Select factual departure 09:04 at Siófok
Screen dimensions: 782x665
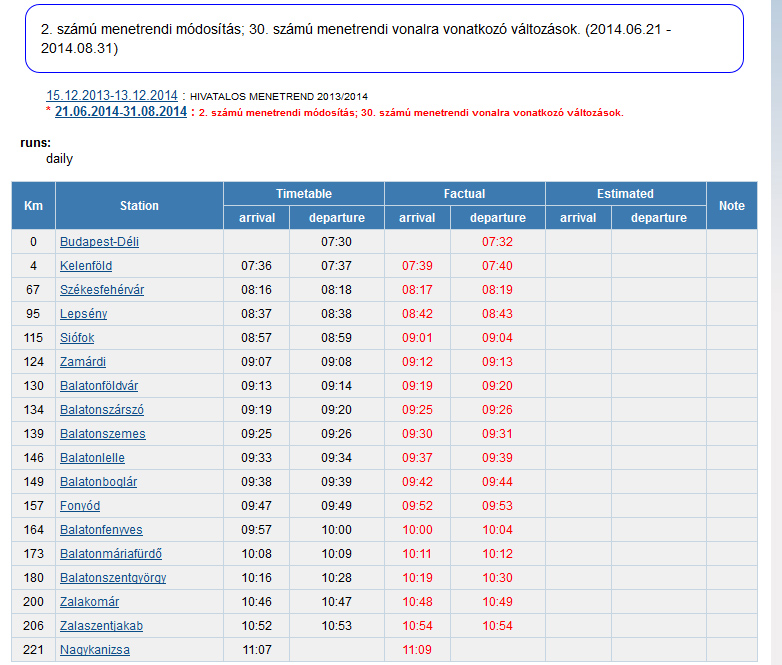497,338
